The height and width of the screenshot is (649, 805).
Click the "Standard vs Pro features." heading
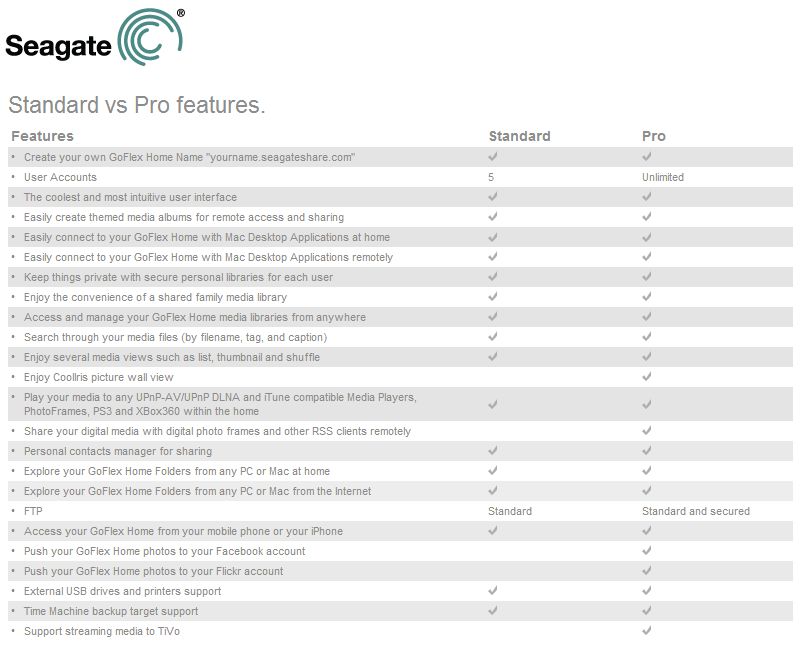click(136, 105)
